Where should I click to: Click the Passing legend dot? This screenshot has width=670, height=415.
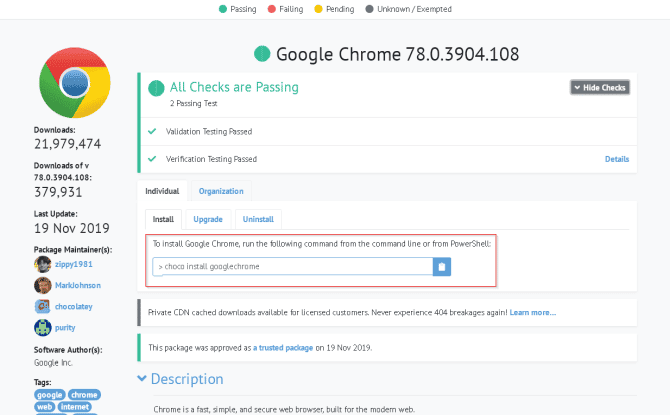pyautogui.click(x=223, y=9)
